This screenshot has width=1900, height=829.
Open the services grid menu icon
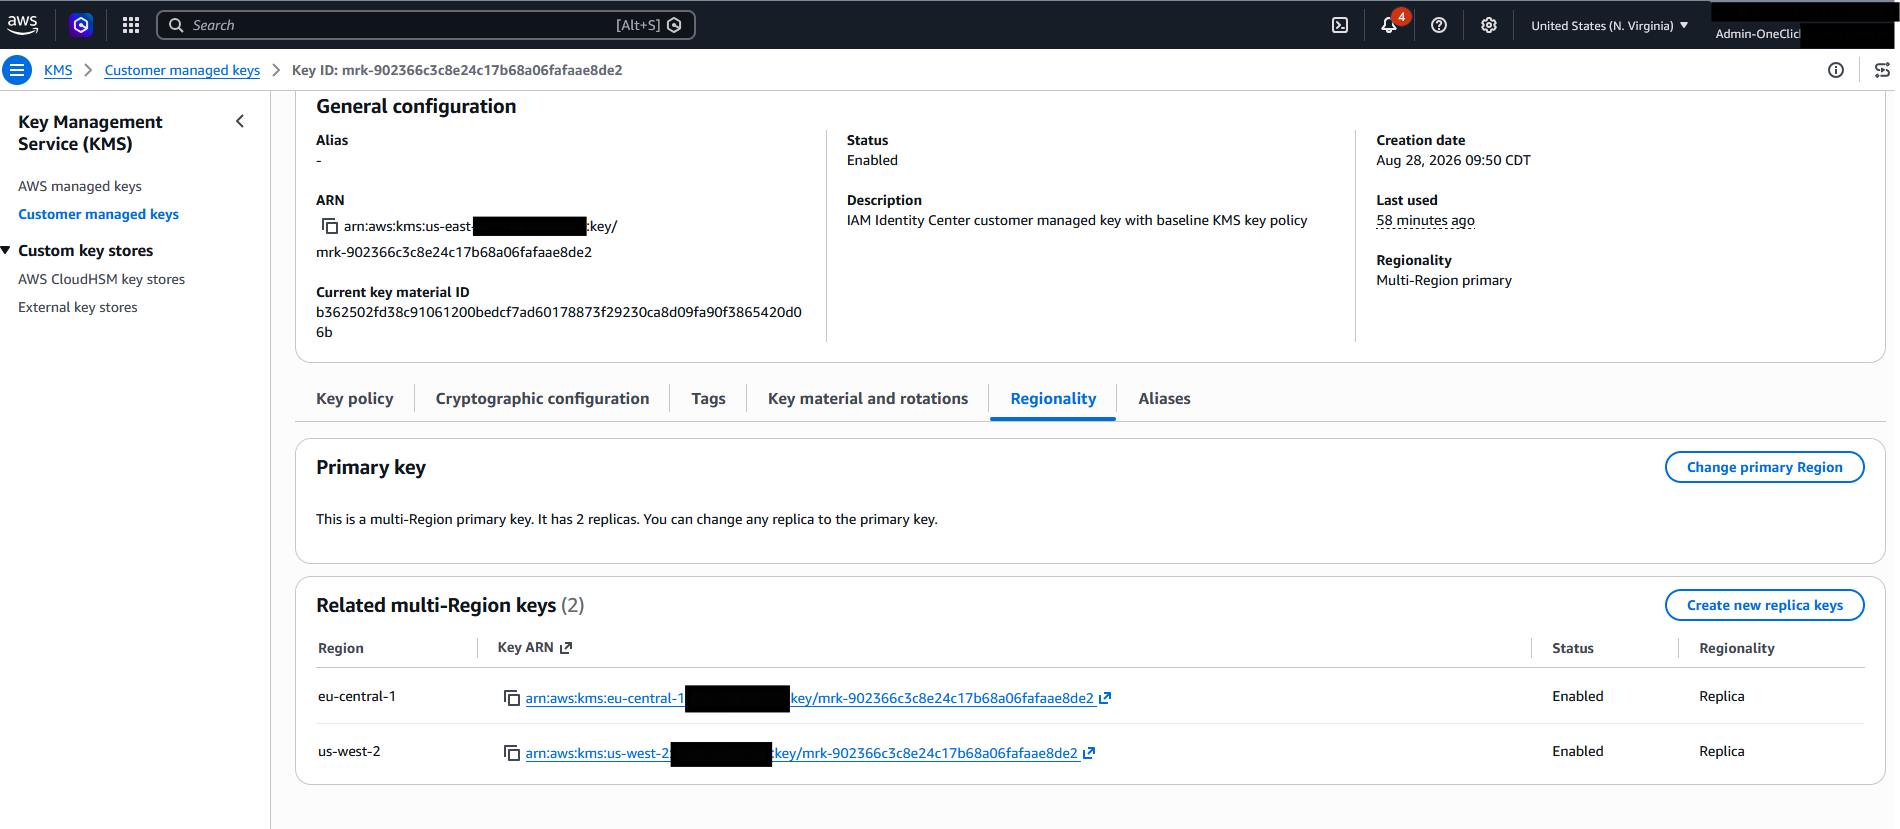pos(131,25)
